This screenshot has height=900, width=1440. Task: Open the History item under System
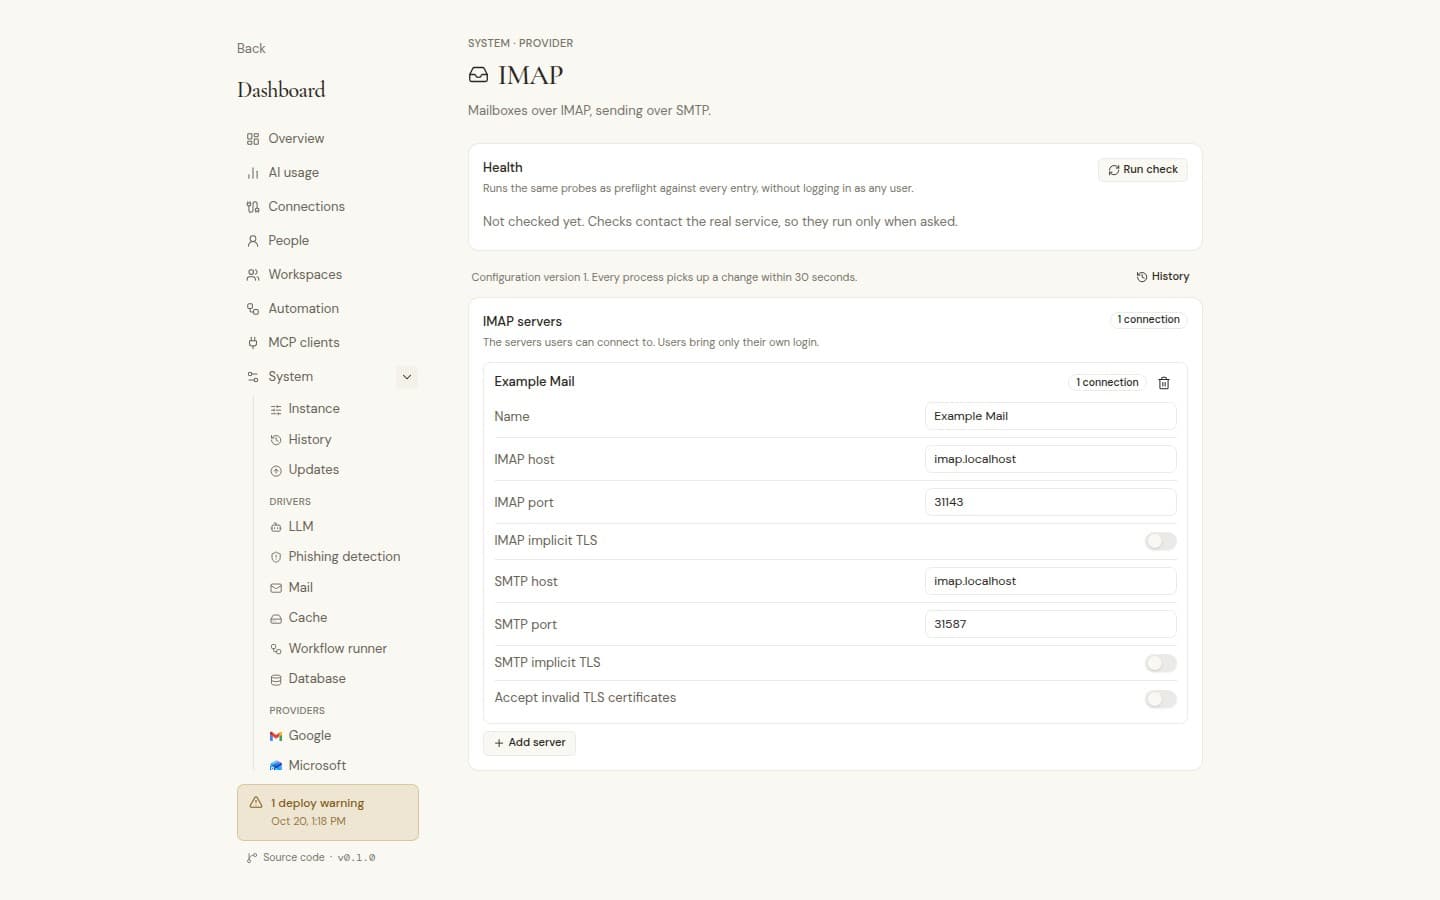click(309, 440)
